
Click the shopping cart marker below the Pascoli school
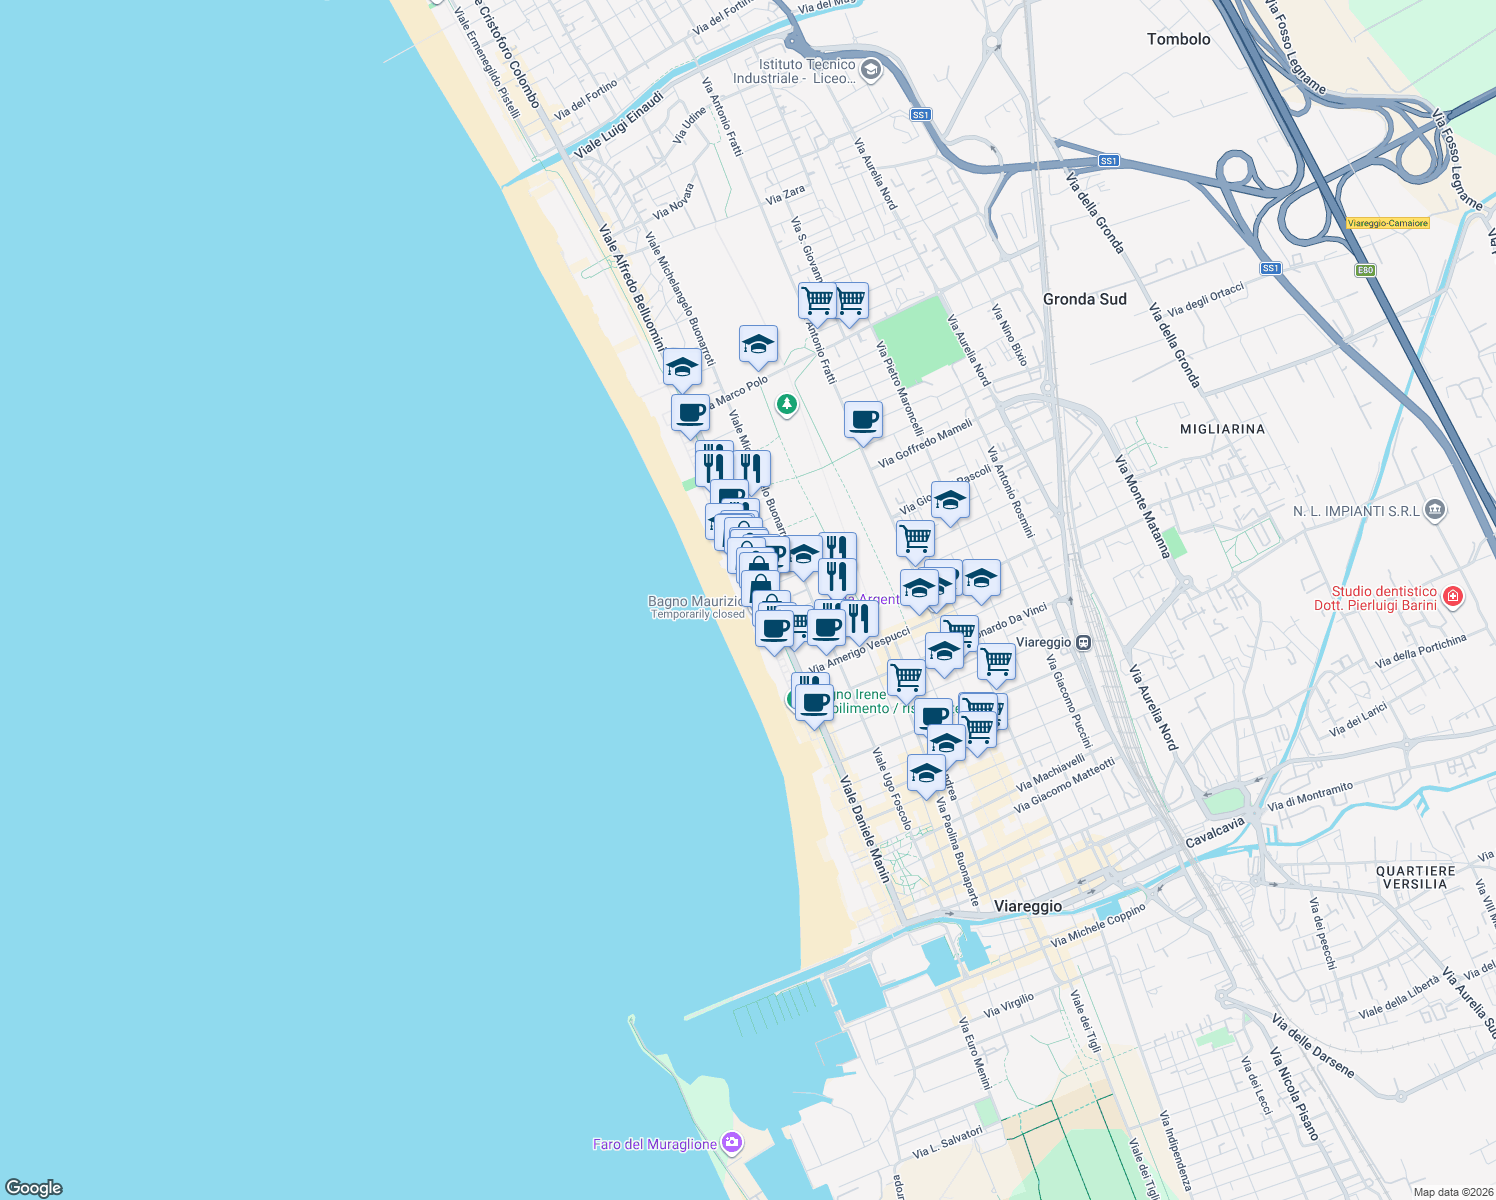click(915, 539)
